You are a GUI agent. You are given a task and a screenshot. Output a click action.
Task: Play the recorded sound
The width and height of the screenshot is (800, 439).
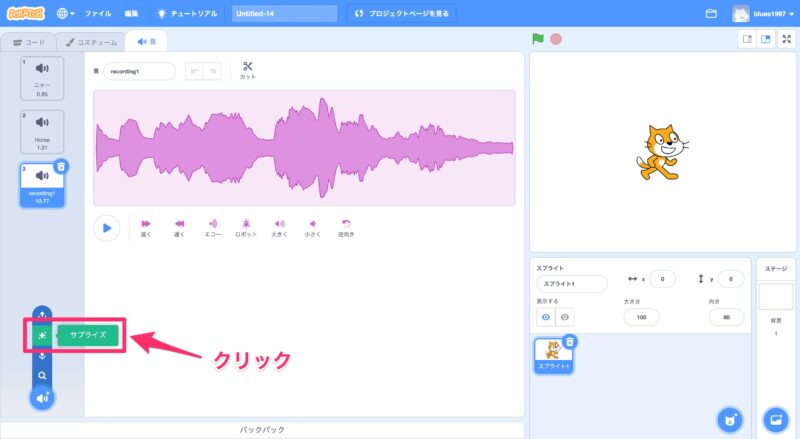pyautogui.click(x=106, y=227)
